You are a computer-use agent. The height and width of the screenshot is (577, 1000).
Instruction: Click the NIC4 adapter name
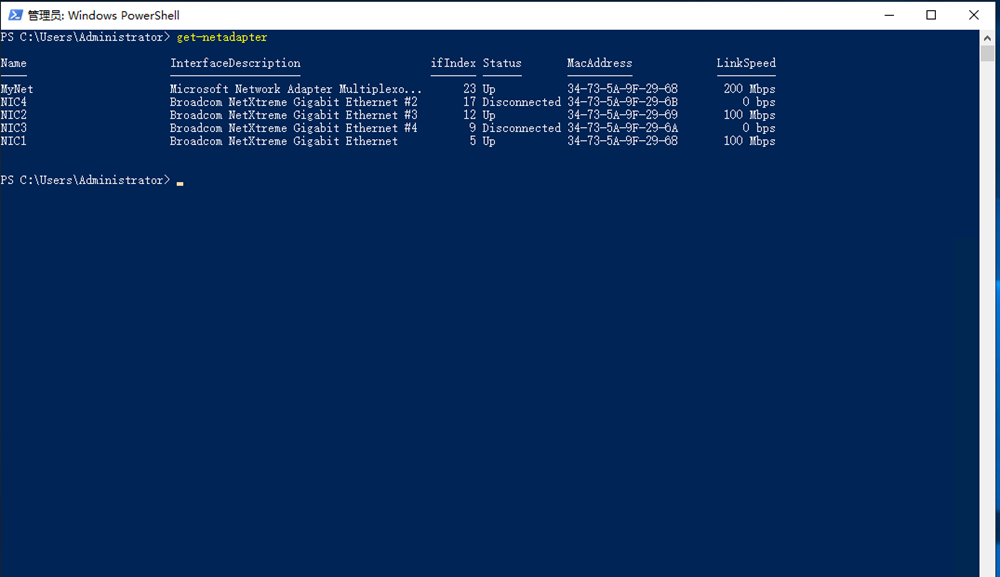pos(14,102)
